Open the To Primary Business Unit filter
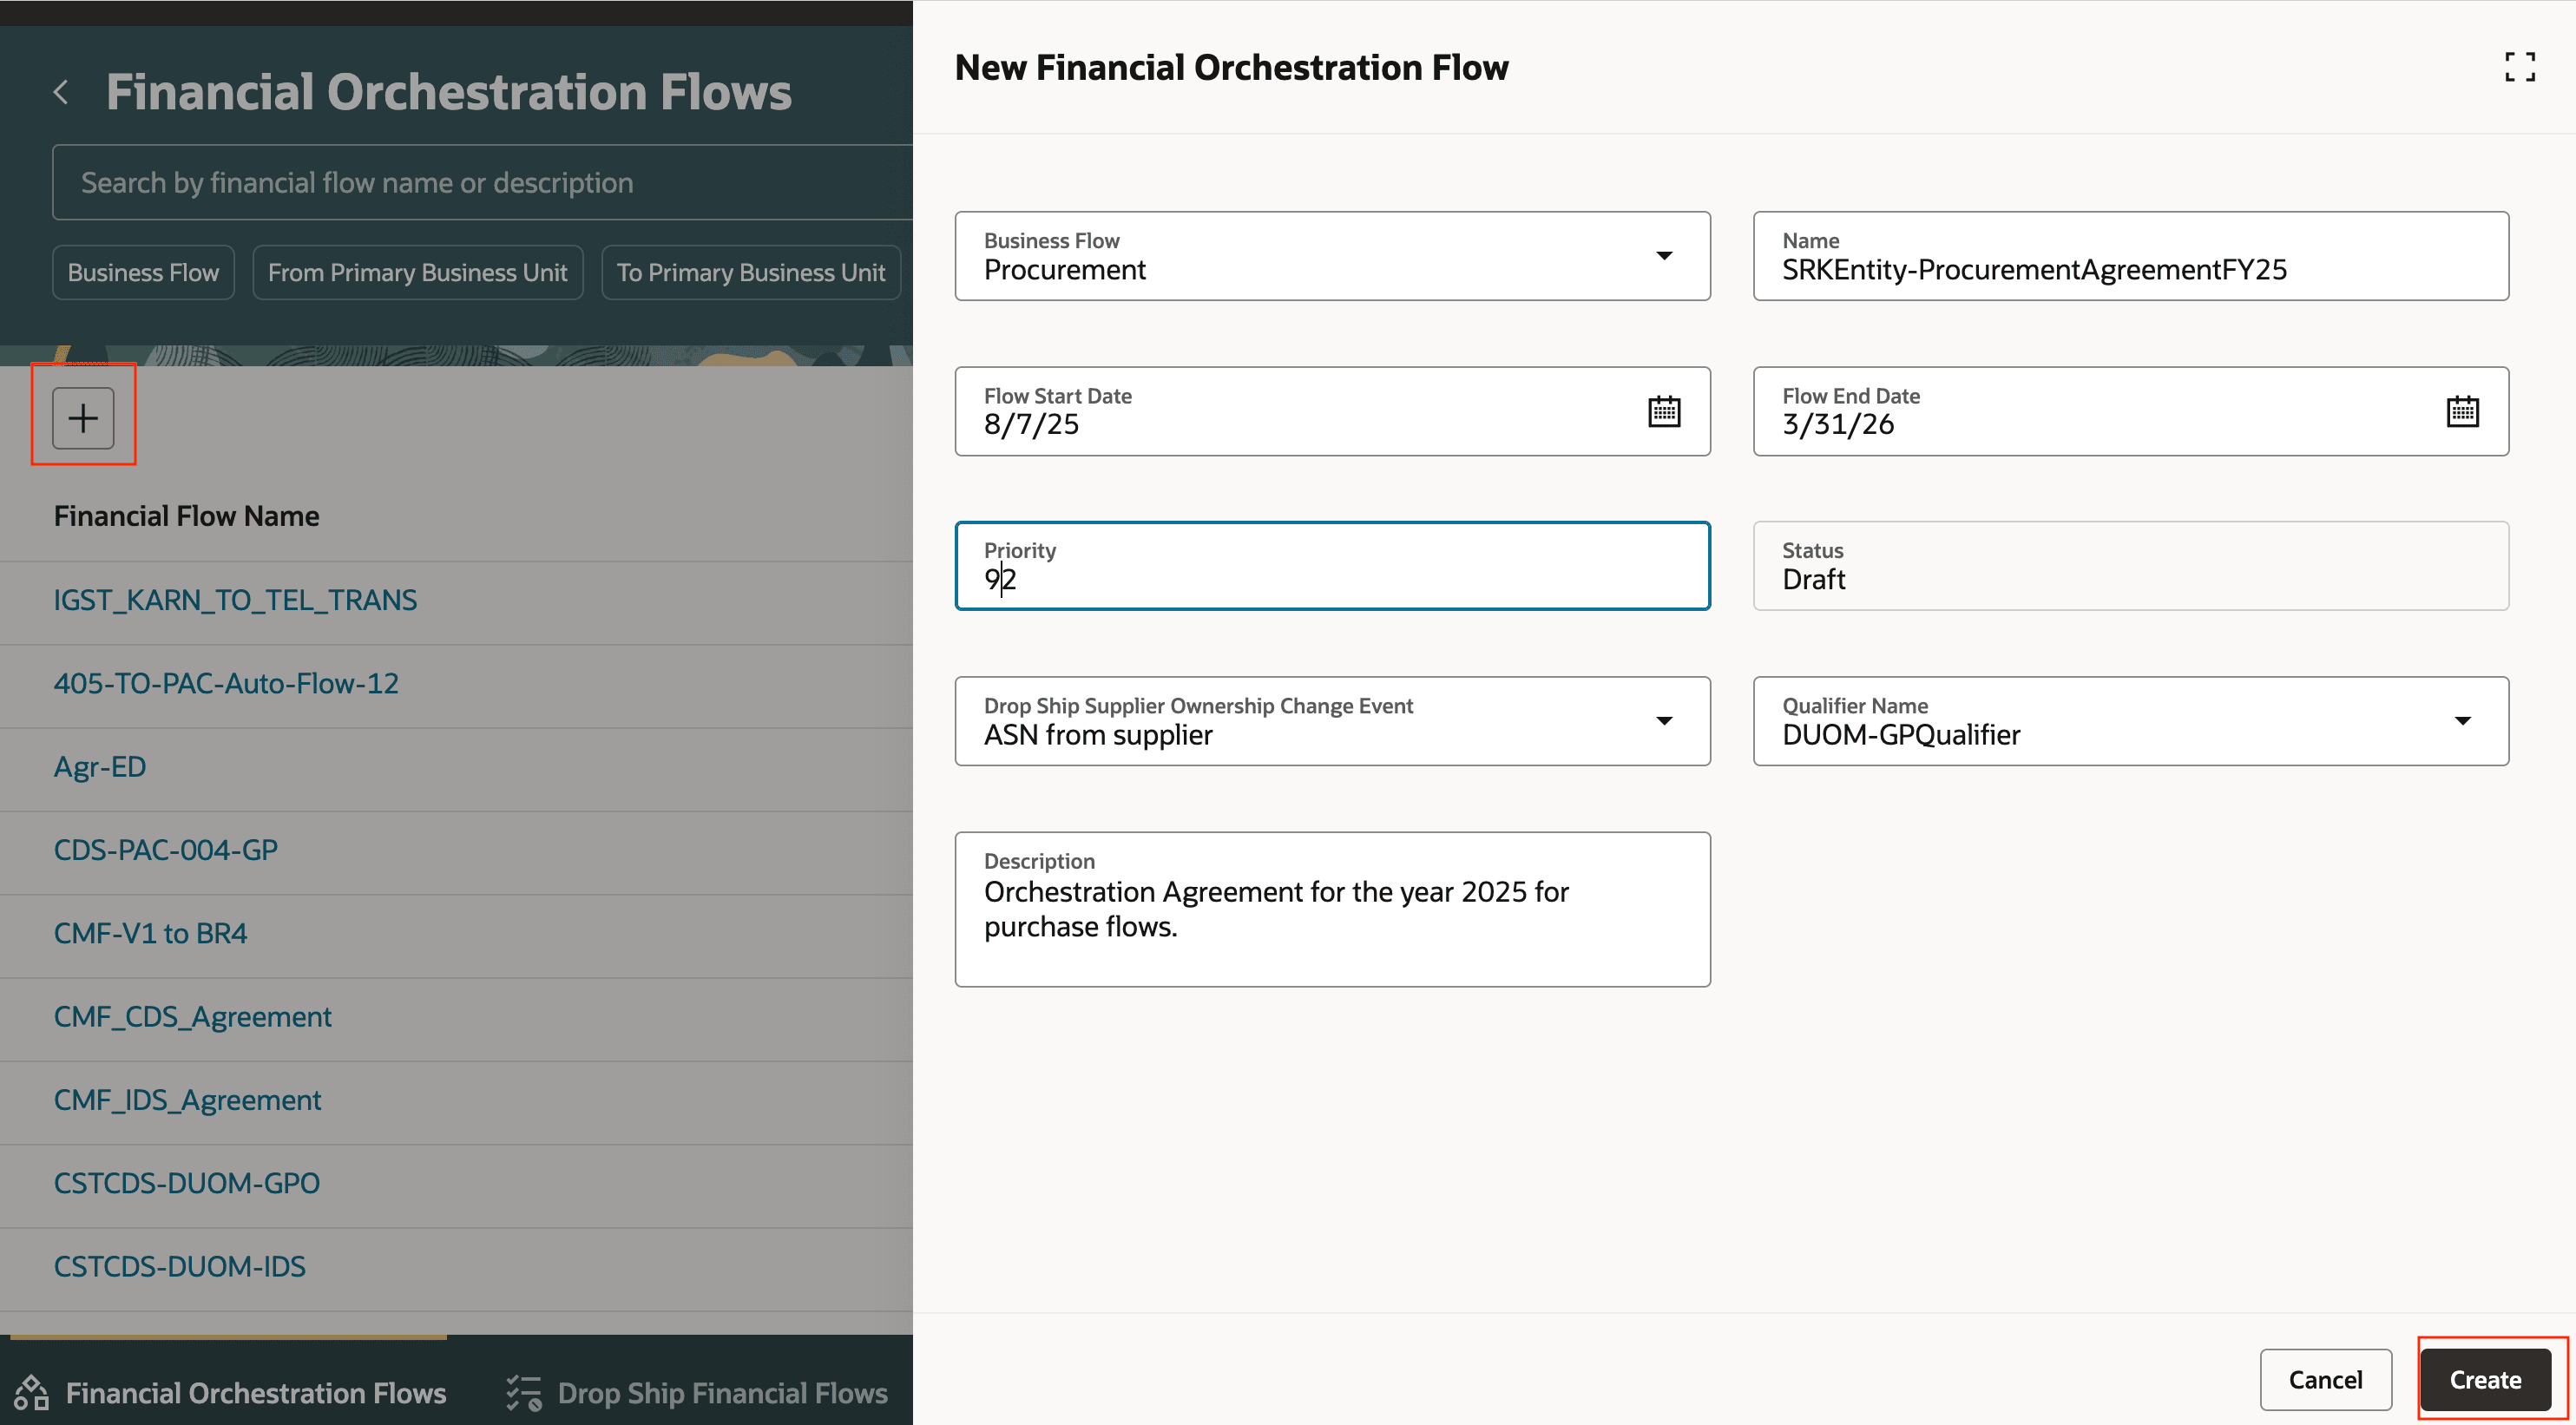2576x1425 pixels. (x=750, y=272)
